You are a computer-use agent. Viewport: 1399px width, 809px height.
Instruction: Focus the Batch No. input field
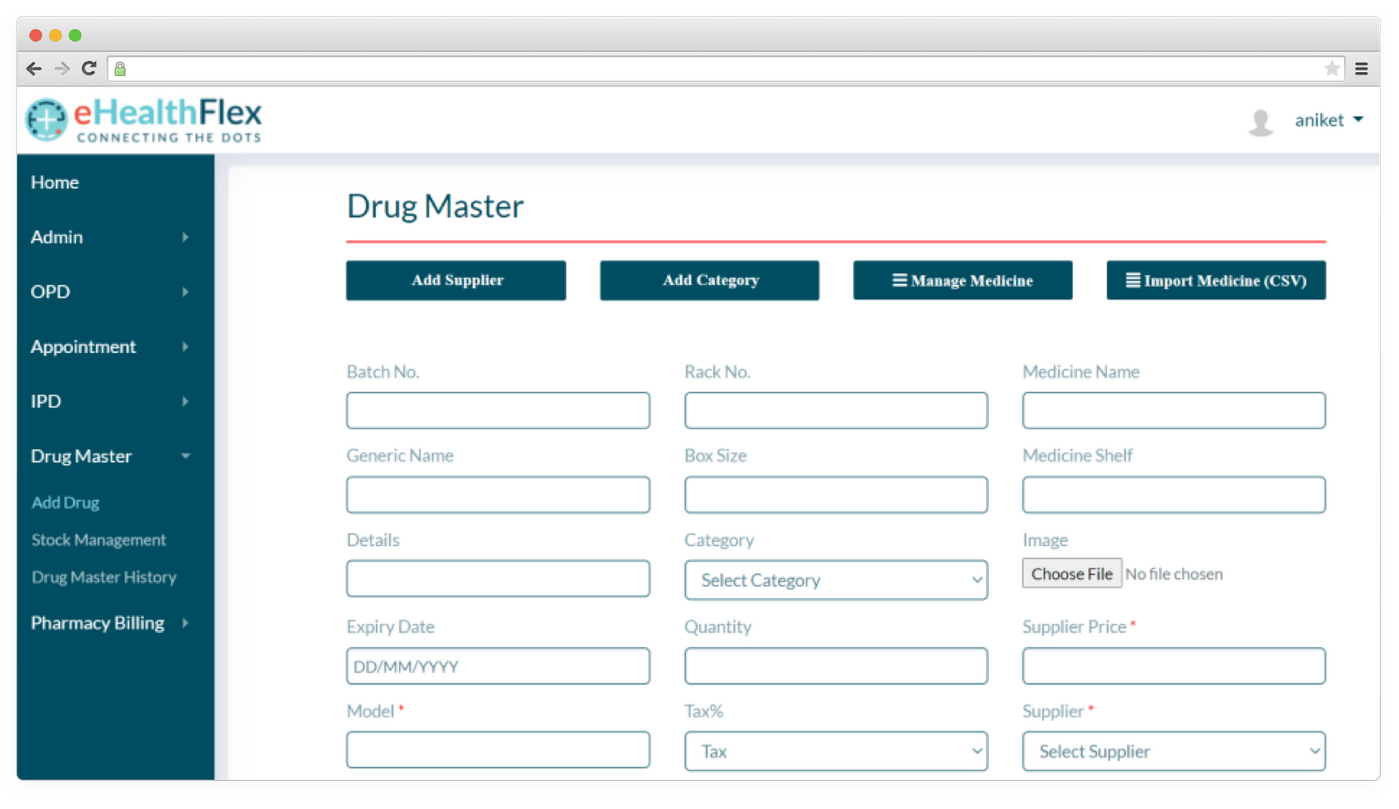[498, 411]
